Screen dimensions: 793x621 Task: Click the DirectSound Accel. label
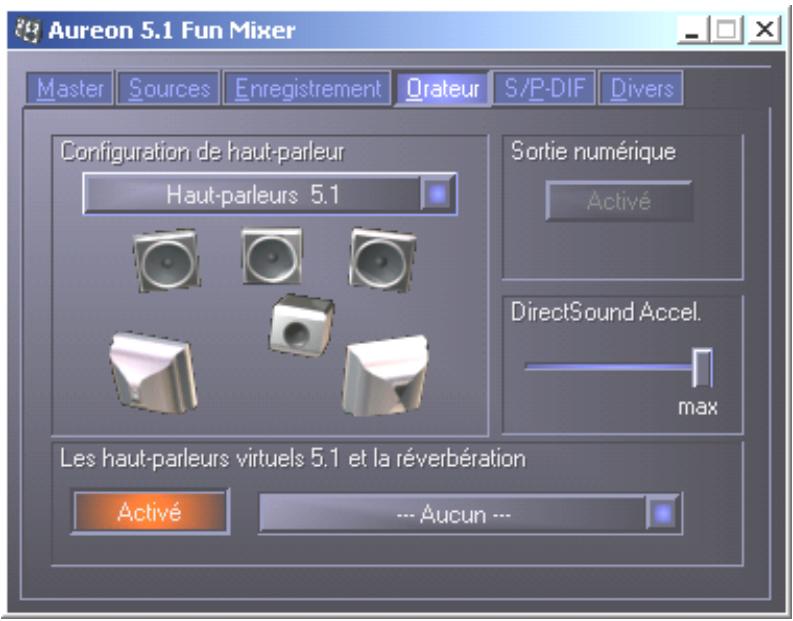click(606, 312)
